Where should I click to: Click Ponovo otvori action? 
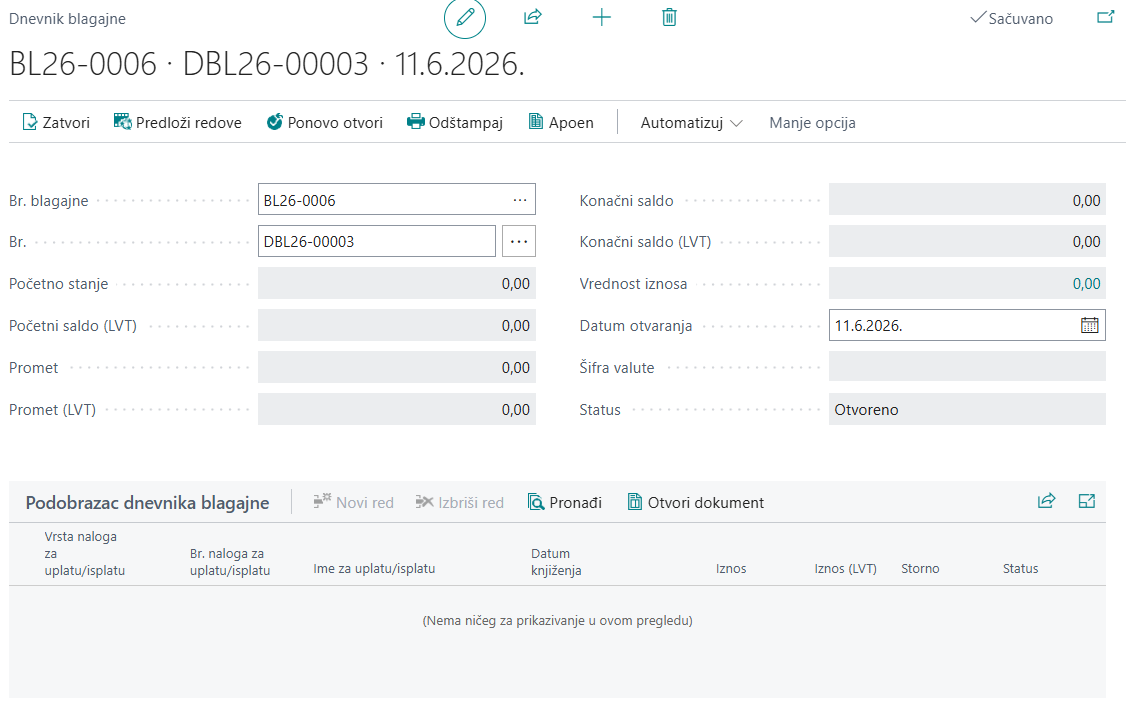325,123
